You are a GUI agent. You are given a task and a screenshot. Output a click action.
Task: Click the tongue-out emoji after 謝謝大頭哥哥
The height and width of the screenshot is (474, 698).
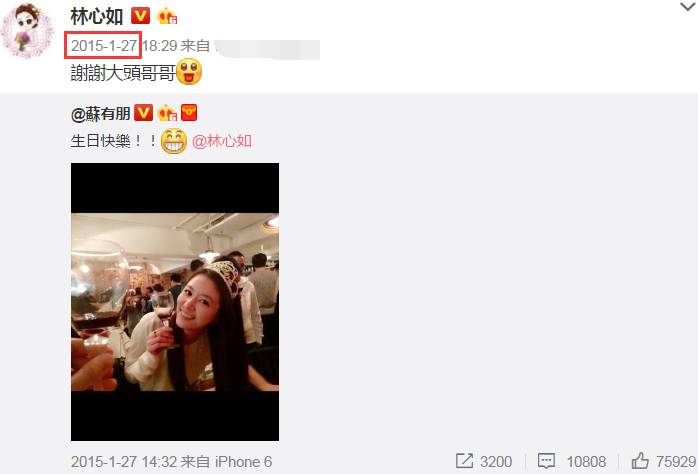click(x=189, y=72)
